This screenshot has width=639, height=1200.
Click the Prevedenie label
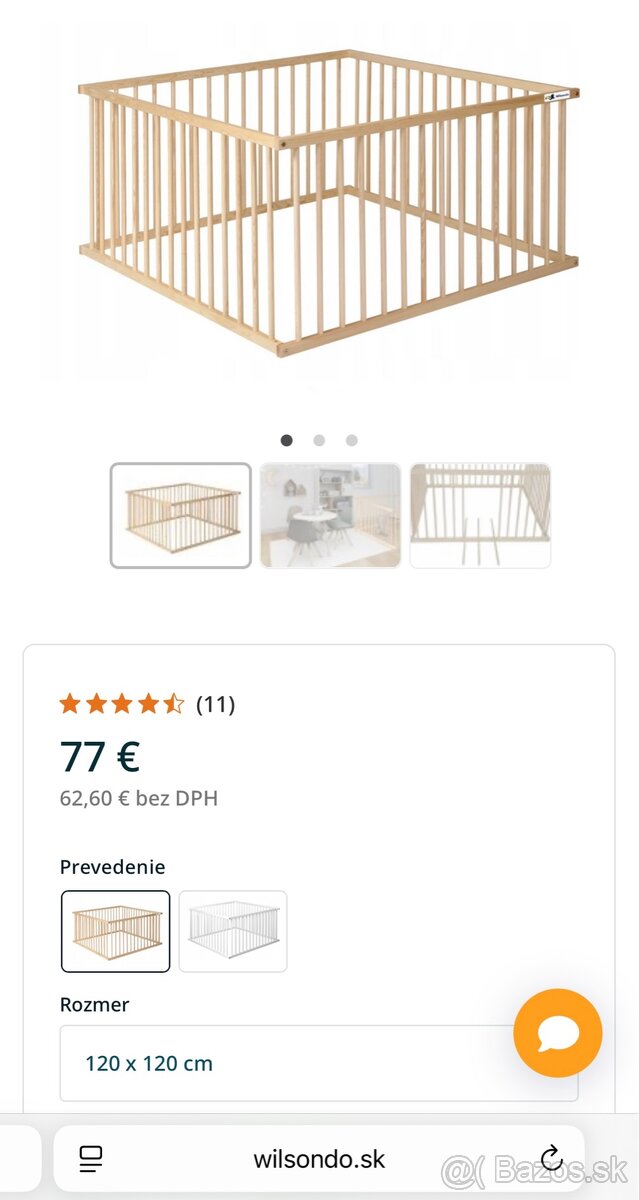[x=112, y=867]
